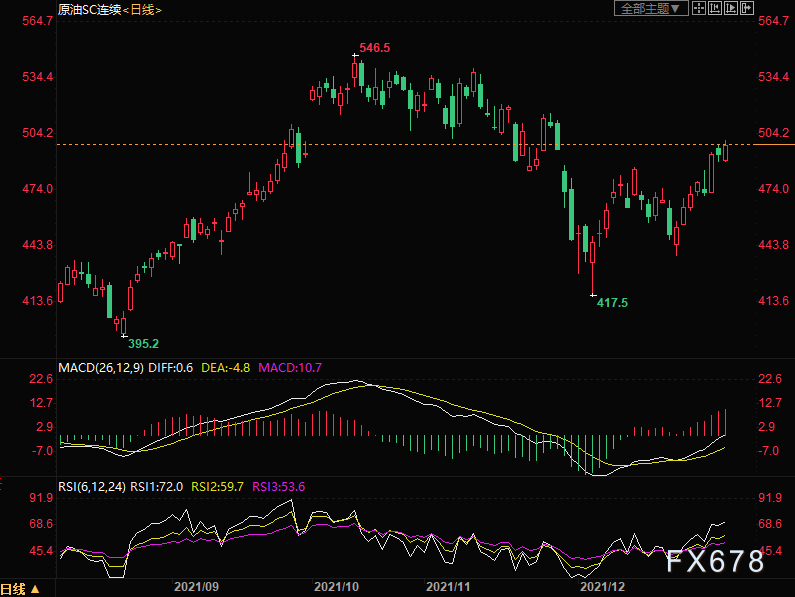The height and width of the screenshot is (597, 795).
Task: Click the DEA:-4.8 value
Action: pyautogui.click(x=226, y=368)
